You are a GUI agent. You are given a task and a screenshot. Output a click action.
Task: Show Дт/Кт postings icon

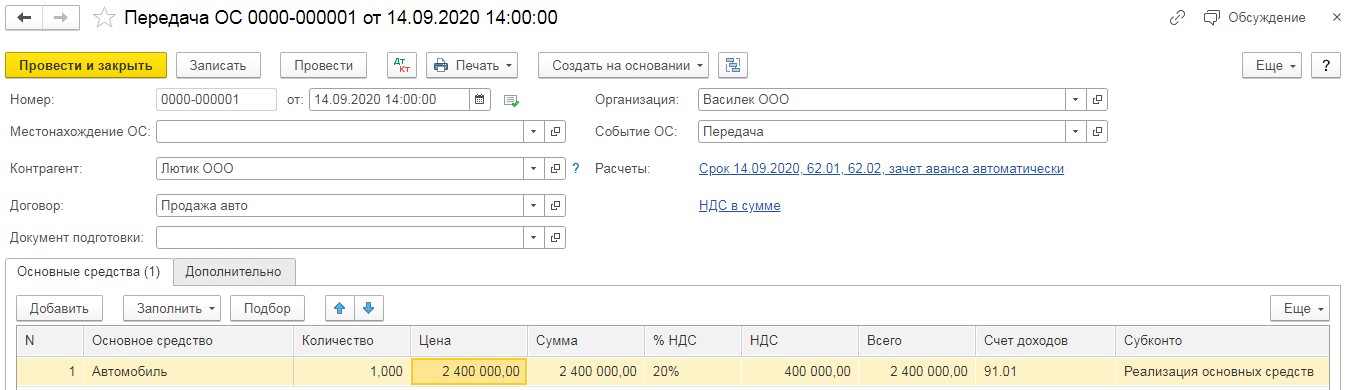[x=401, y=65]
